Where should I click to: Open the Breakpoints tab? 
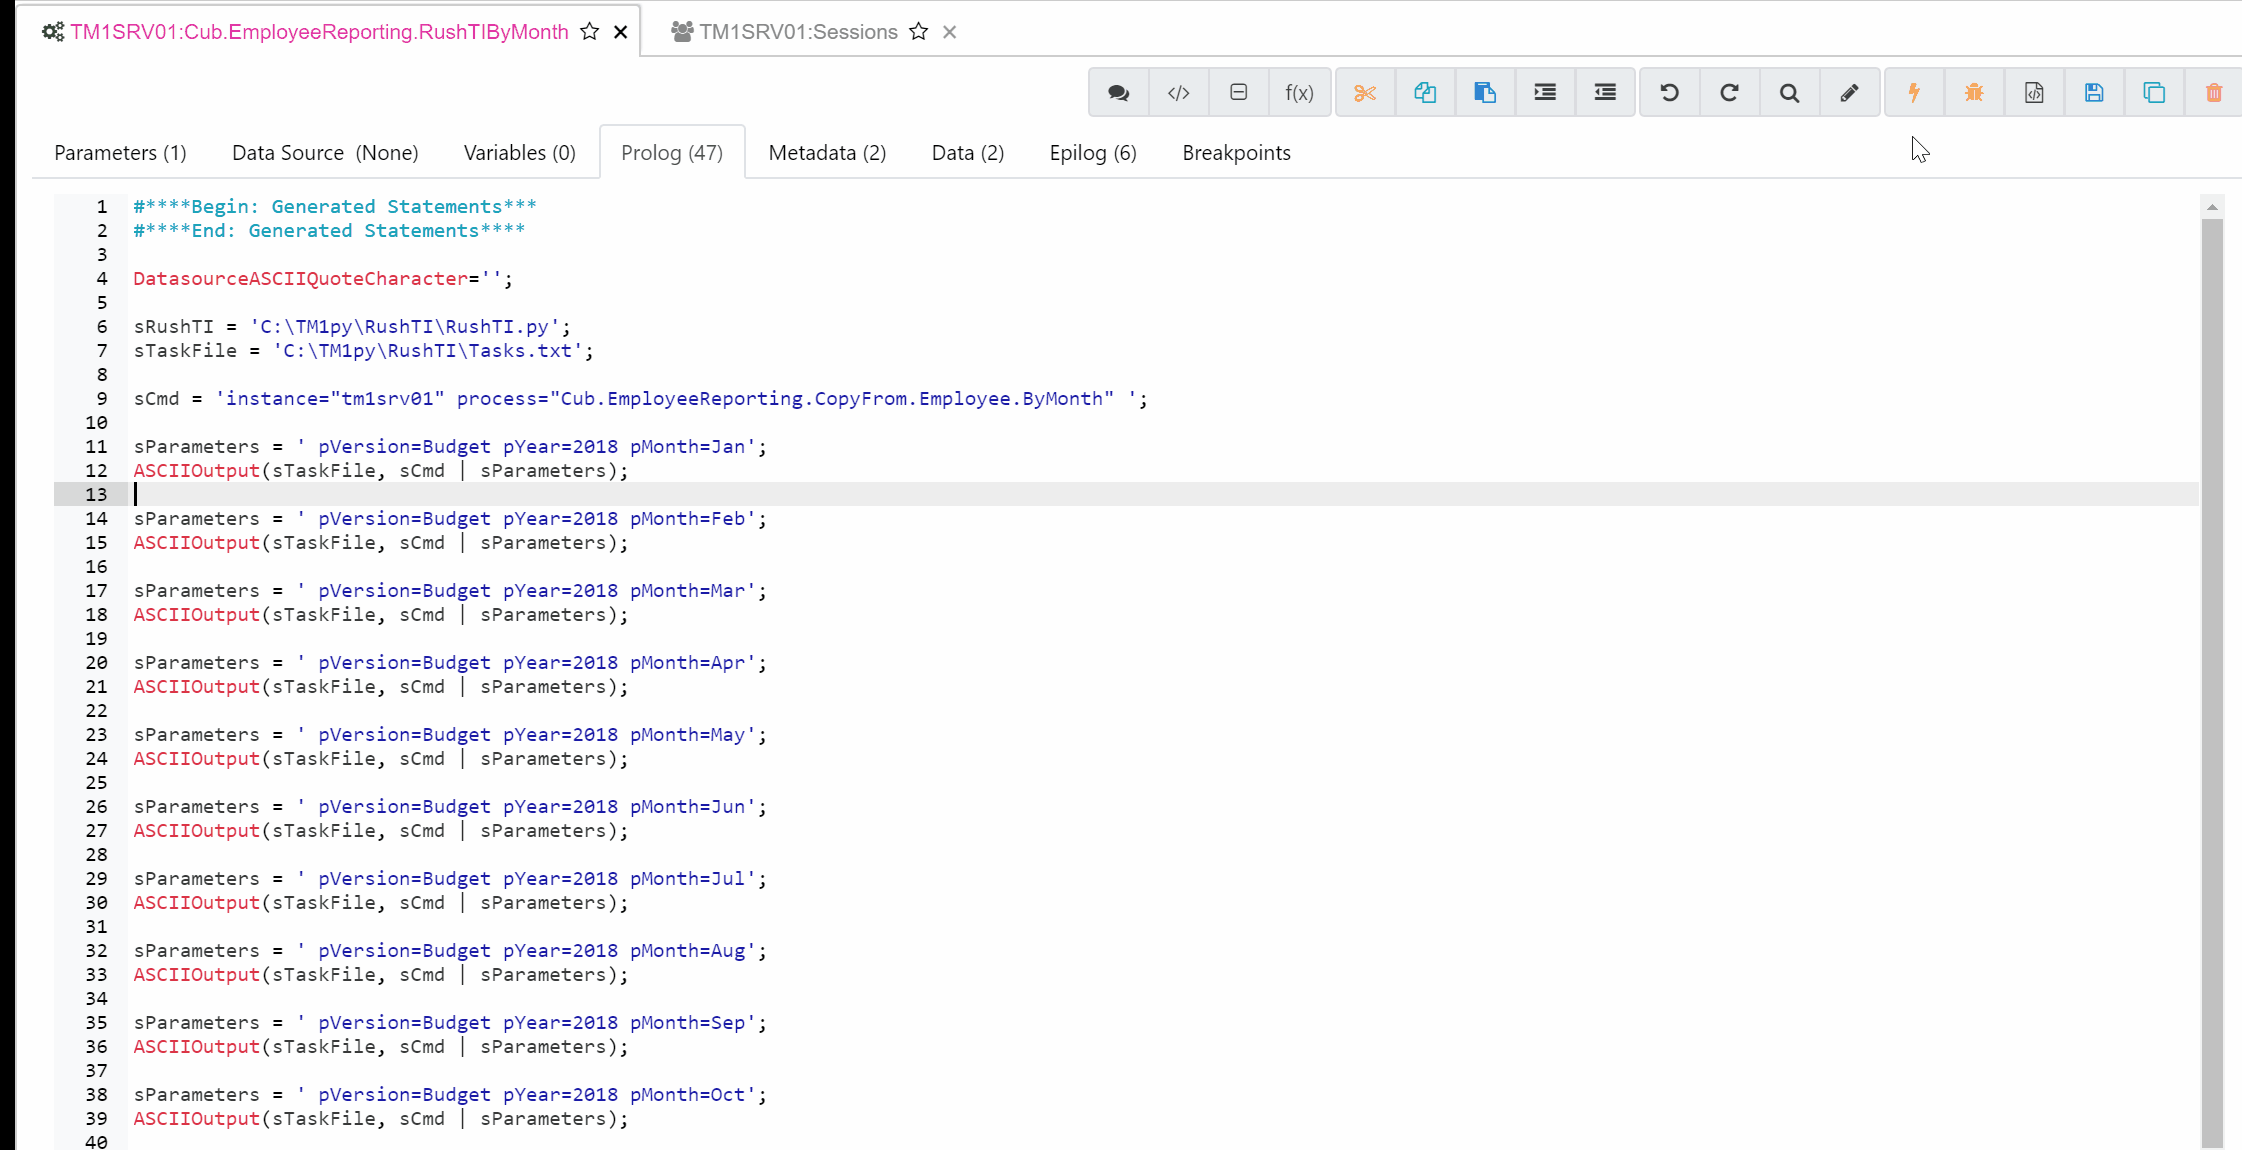[1236, 153]
